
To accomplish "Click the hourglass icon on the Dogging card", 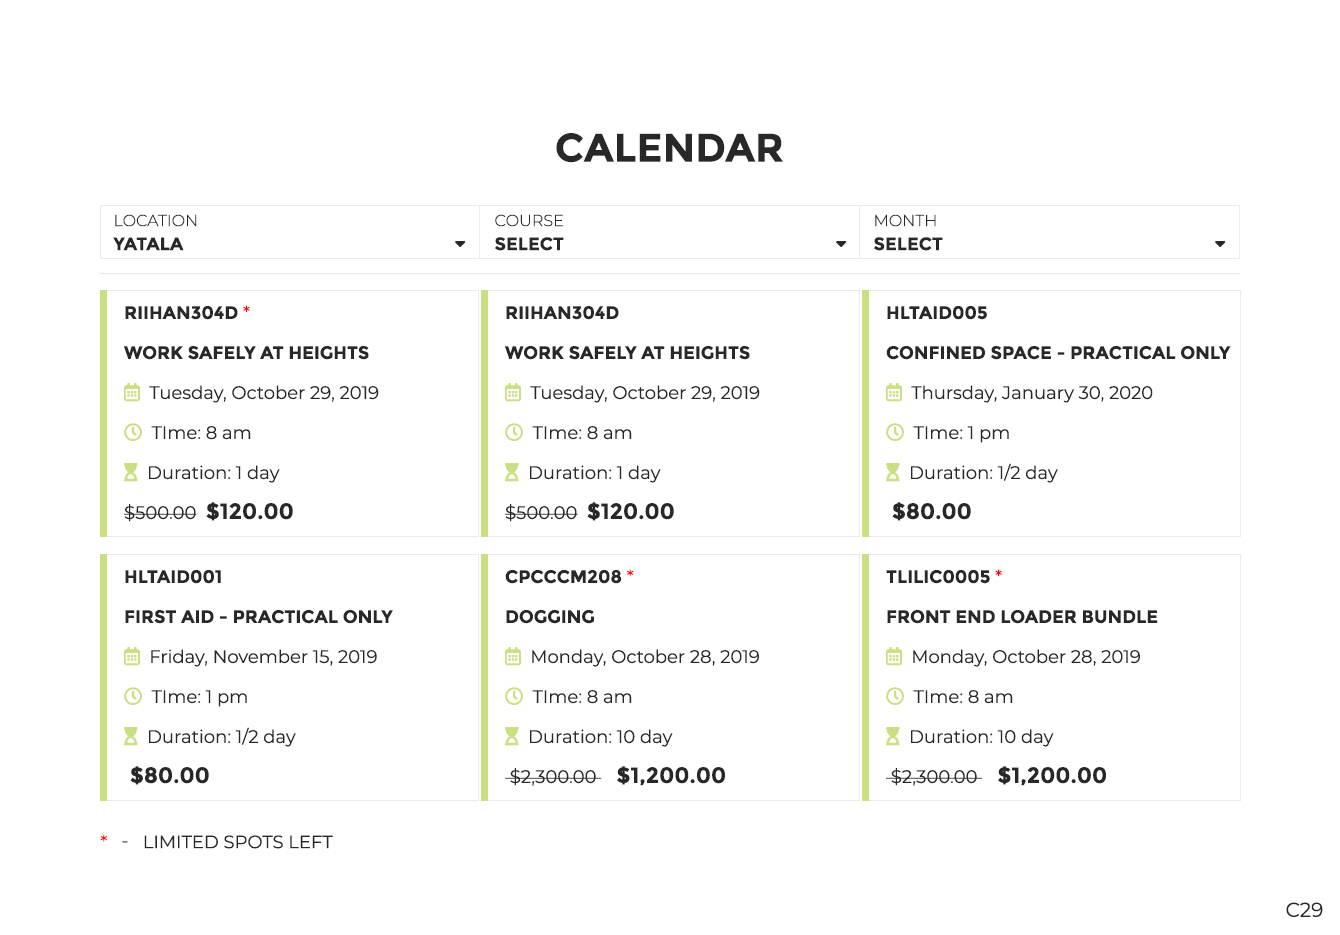I will click(x=512, y=736).
